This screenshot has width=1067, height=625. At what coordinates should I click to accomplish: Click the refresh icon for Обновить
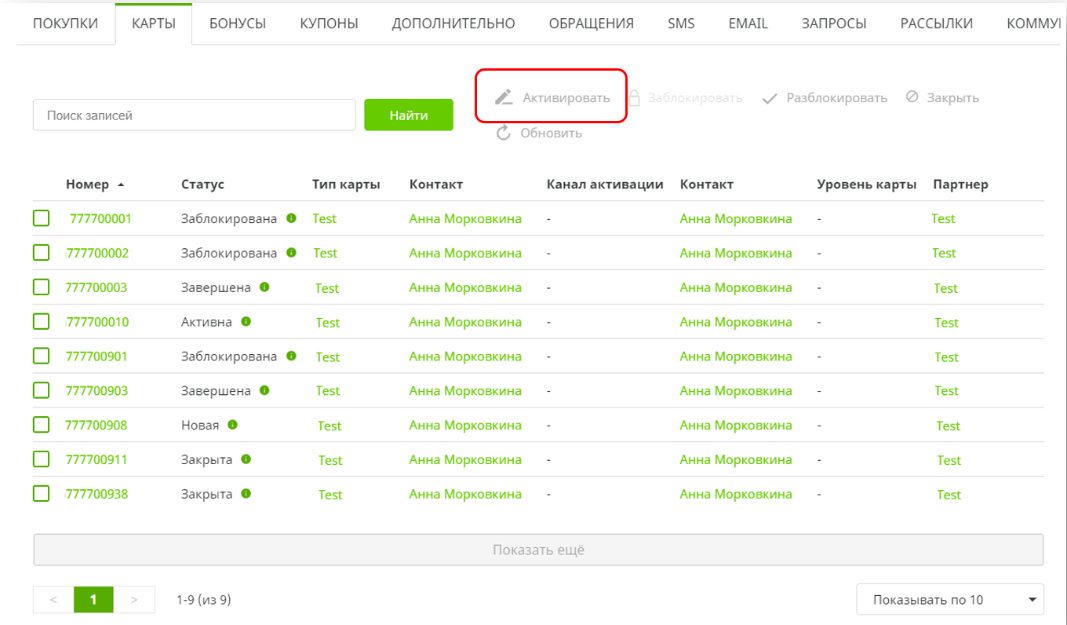click(504, 133)
